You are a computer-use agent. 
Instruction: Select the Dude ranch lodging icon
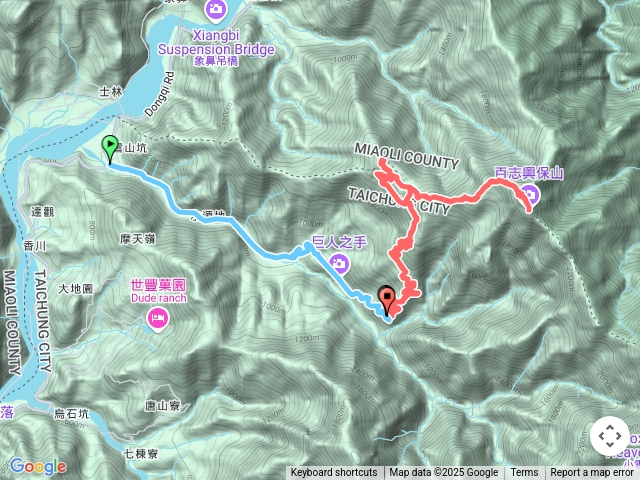pos(158,317)
